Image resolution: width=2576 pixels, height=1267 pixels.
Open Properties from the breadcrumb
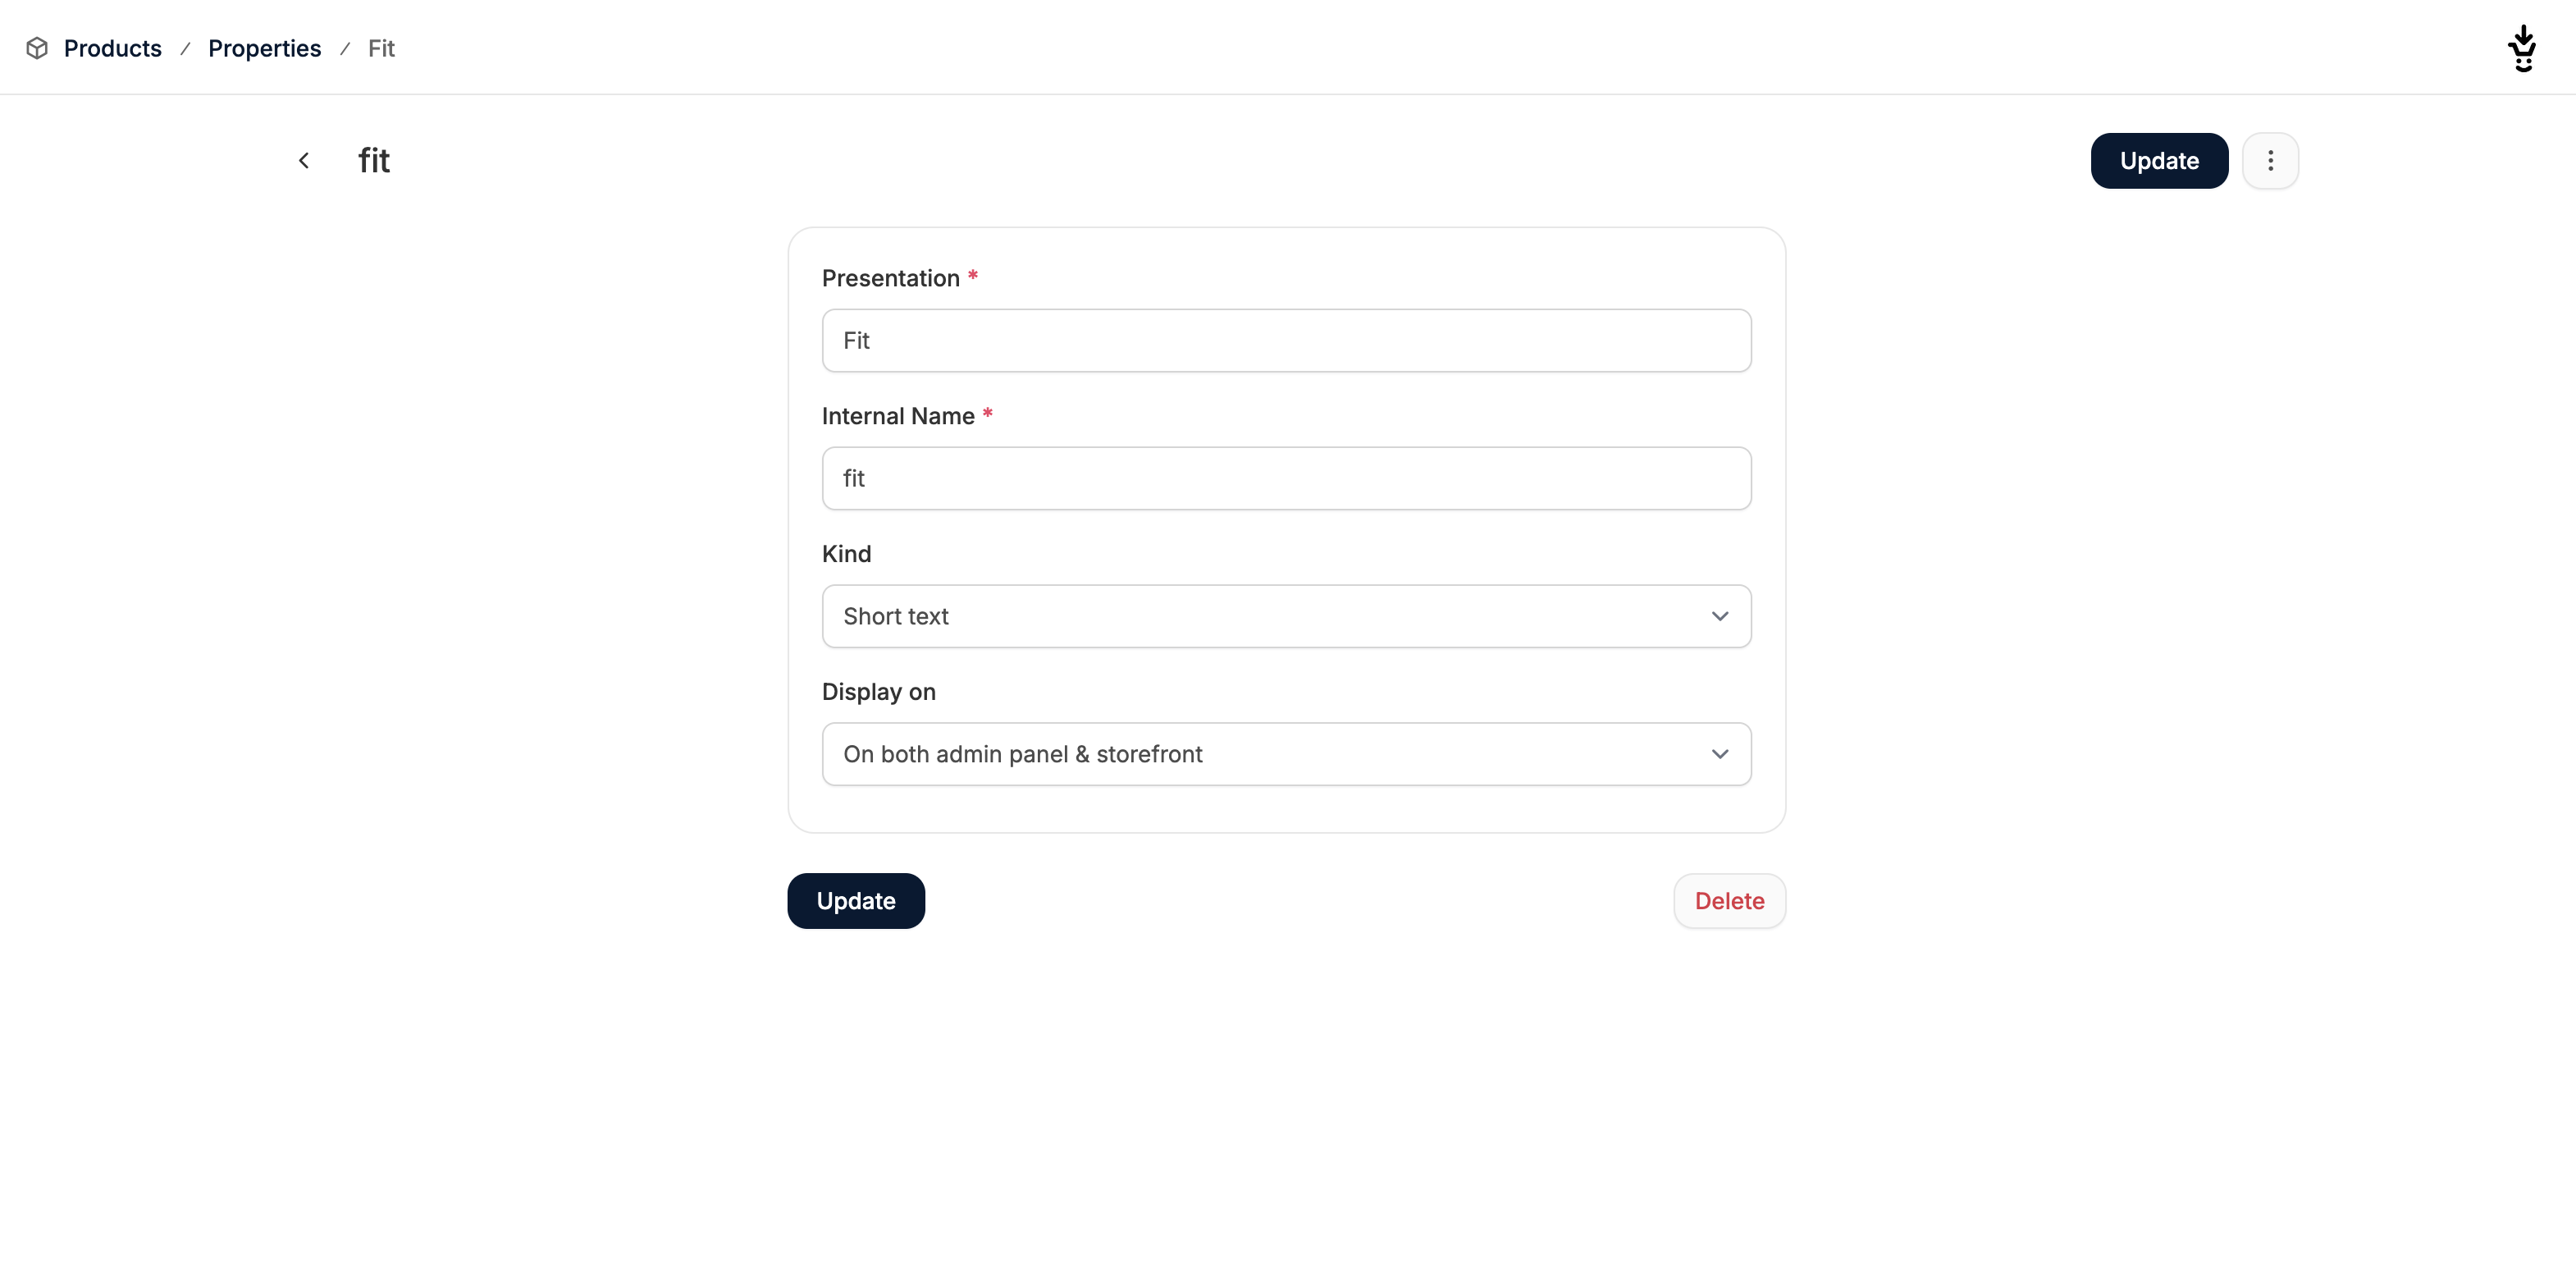[x=264, y=48]
